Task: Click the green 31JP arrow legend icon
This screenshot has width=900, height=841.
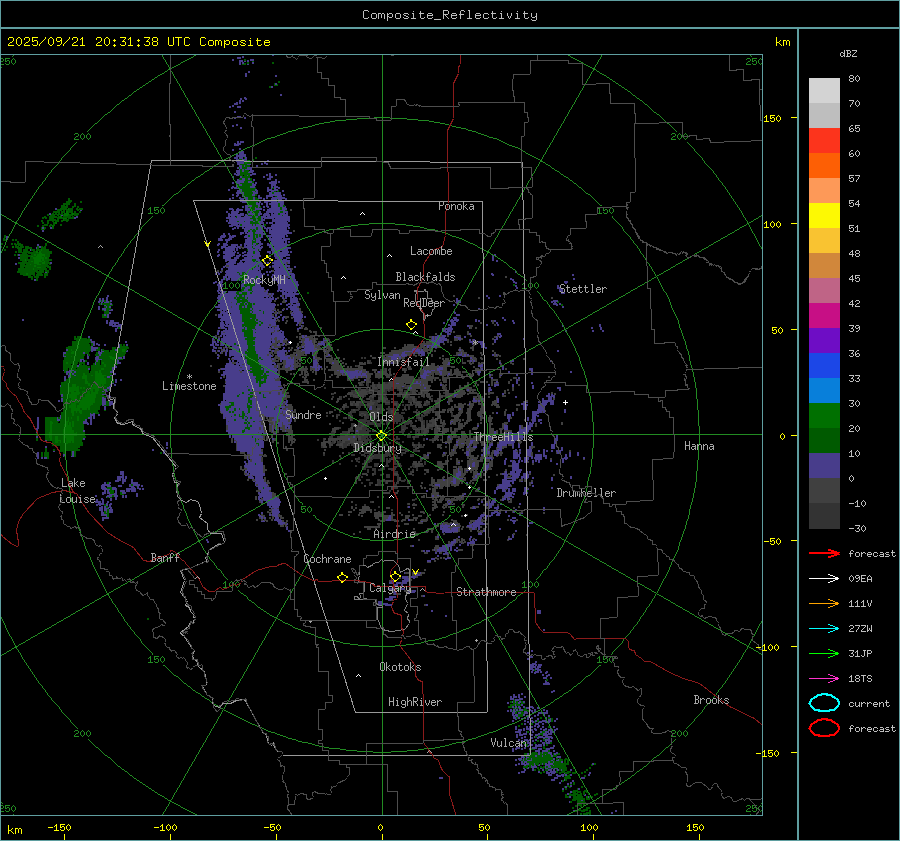Action: point(824,653)
